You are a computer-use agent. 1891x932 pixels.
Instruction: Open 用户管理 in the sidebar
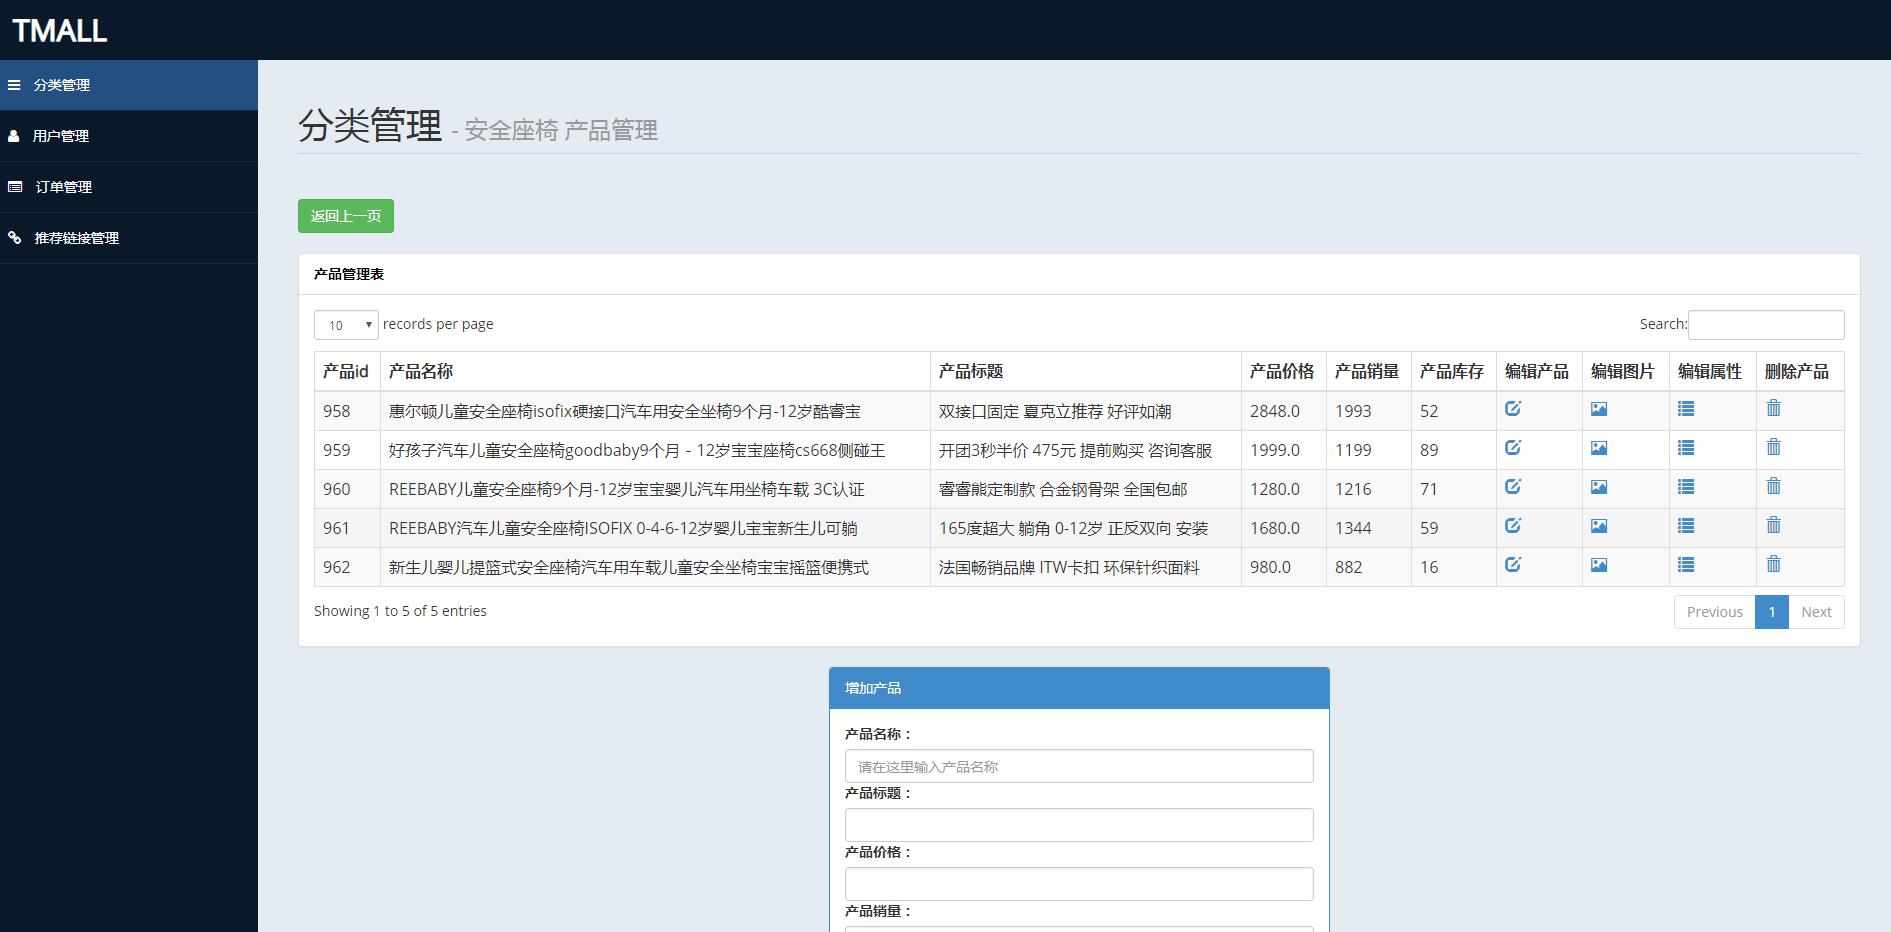(129, 136)
